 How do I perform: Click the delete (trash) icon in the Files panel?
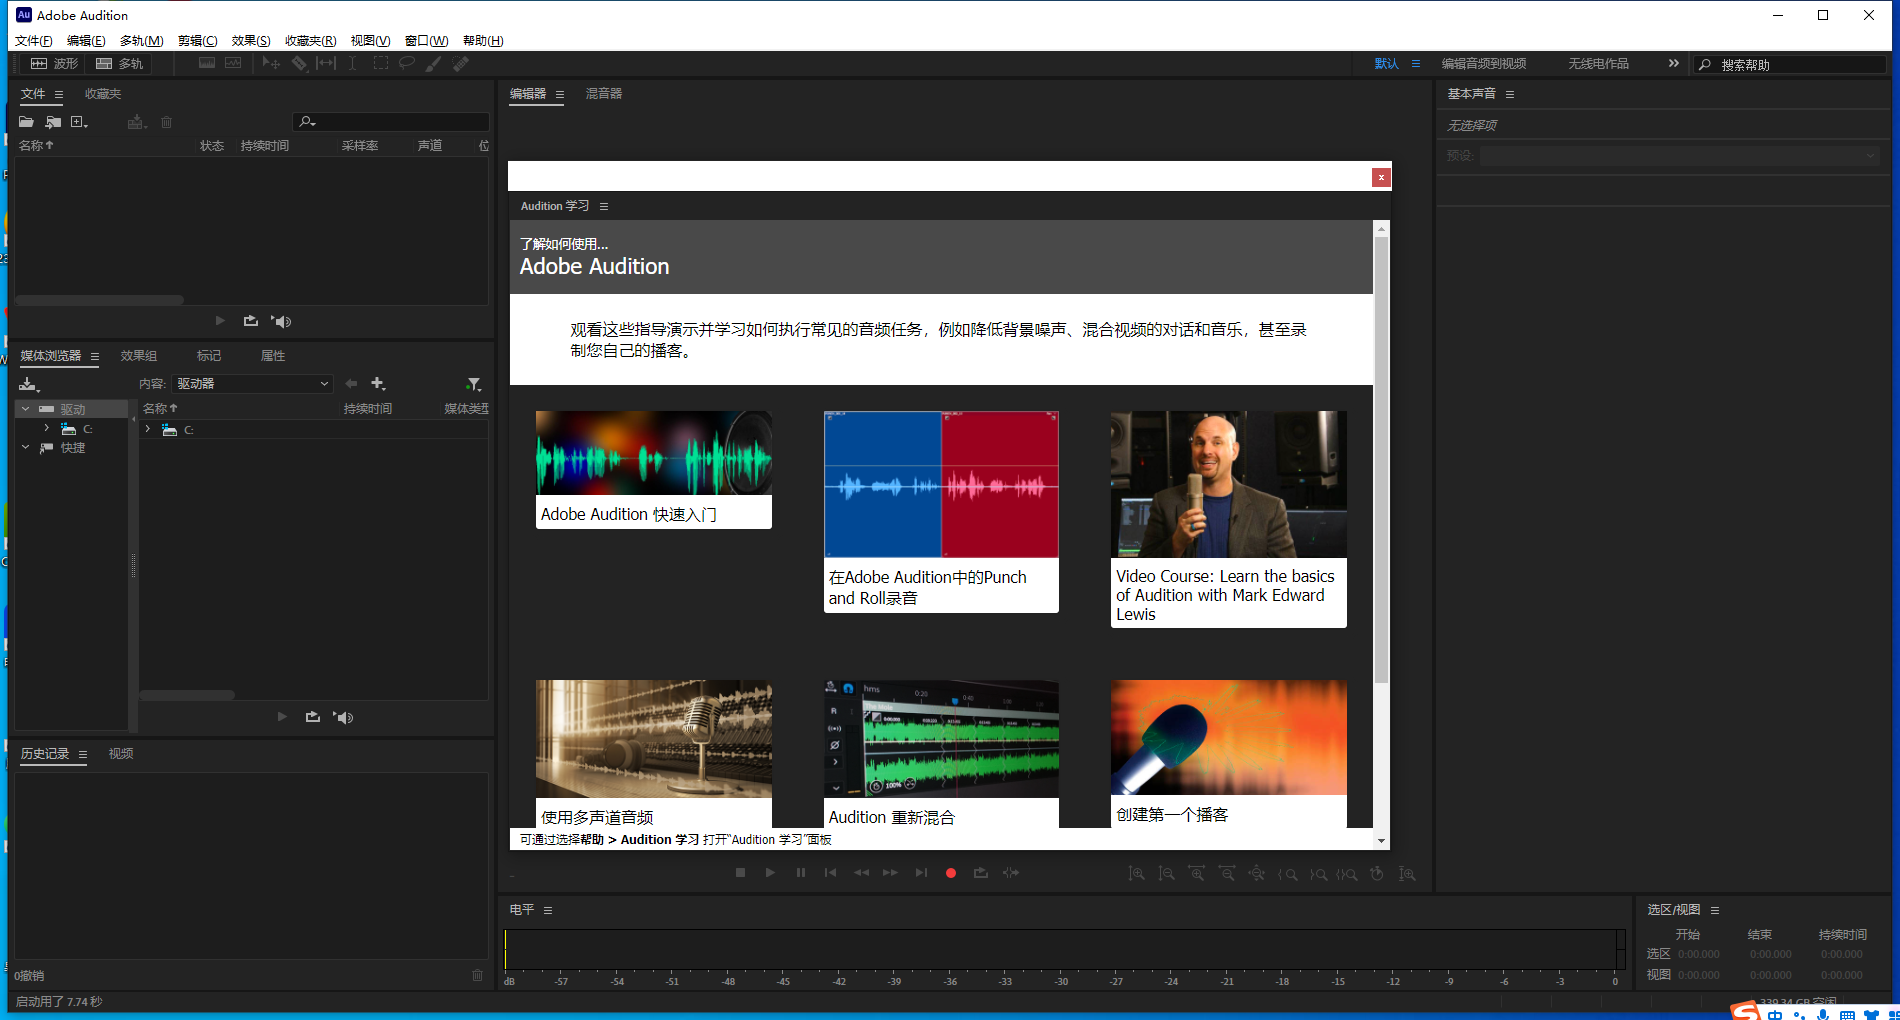[166, 121]
